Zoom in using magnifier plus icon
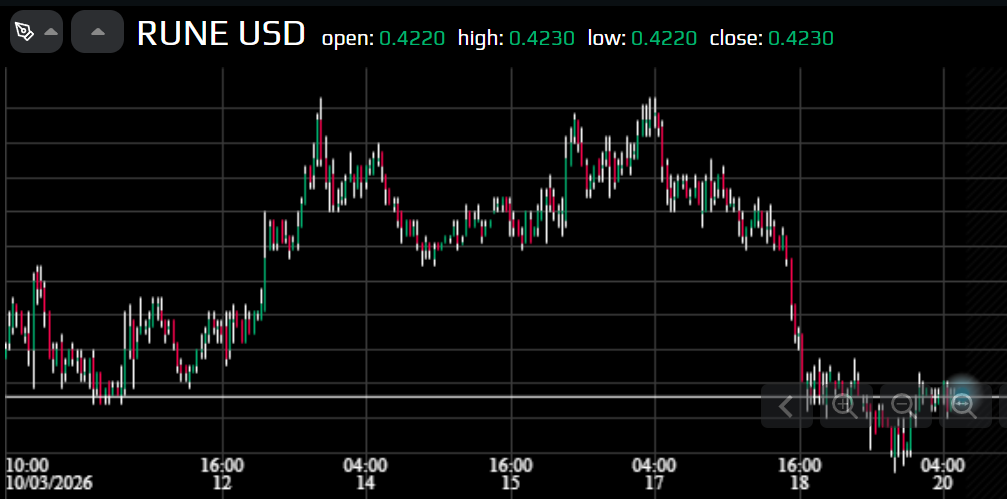The image size is (1007, 499). tap(845, 405)
